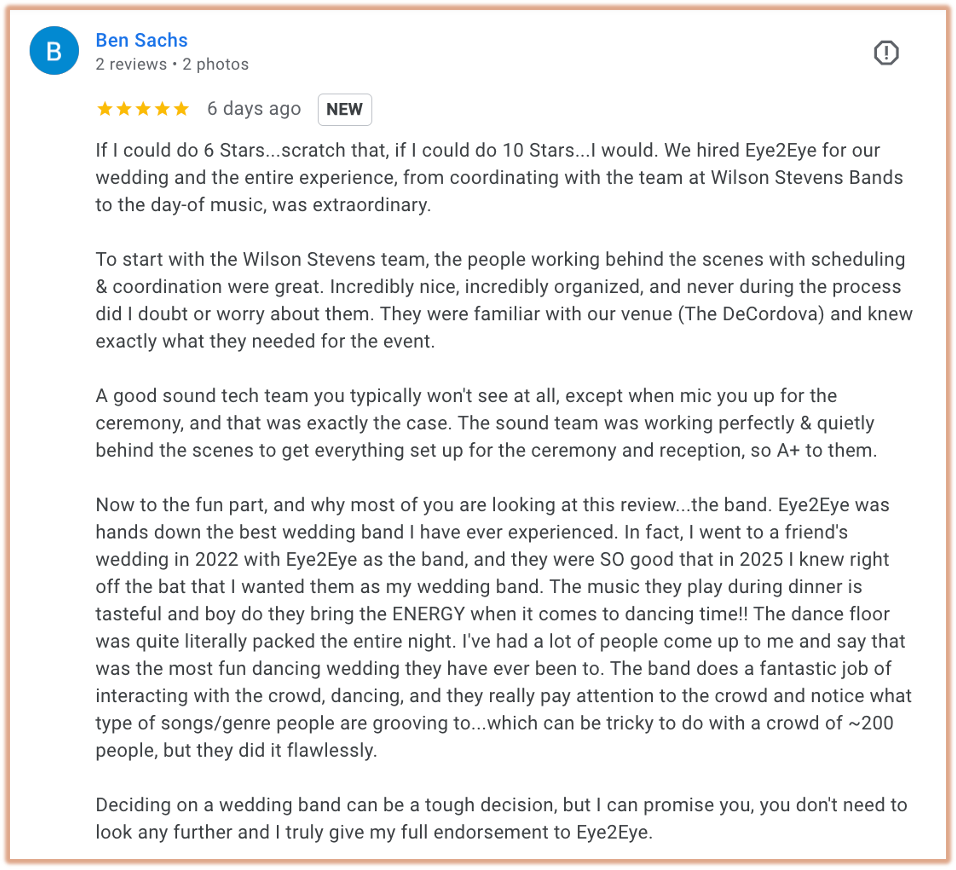Click the fourth gold rating star
Screen dimensions: 956x870
(162, 109)
